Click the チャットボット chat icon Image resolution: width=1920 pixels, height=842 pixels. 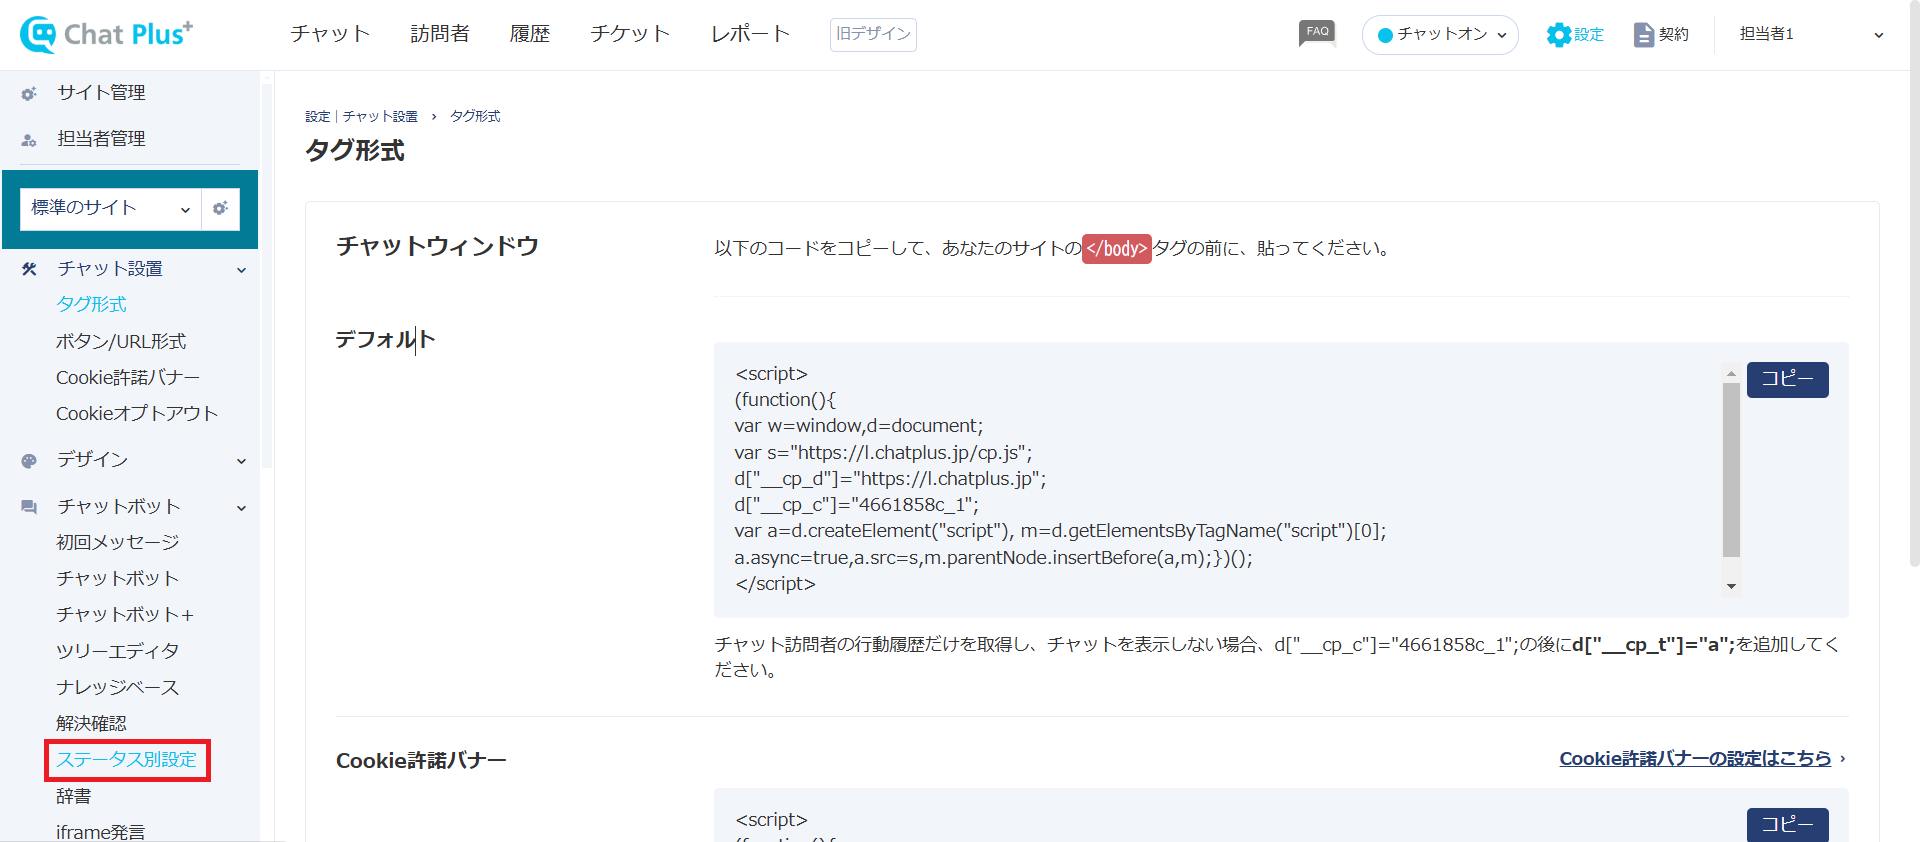point(29,507)
